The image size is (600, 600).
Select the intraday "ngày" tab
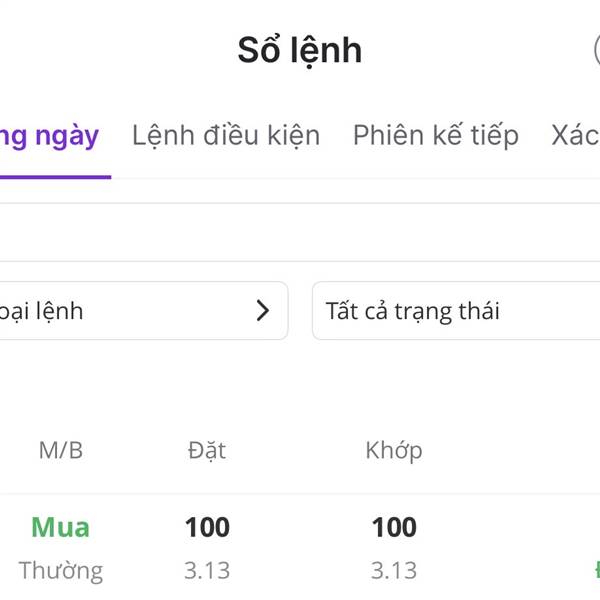tap(50, 136)
